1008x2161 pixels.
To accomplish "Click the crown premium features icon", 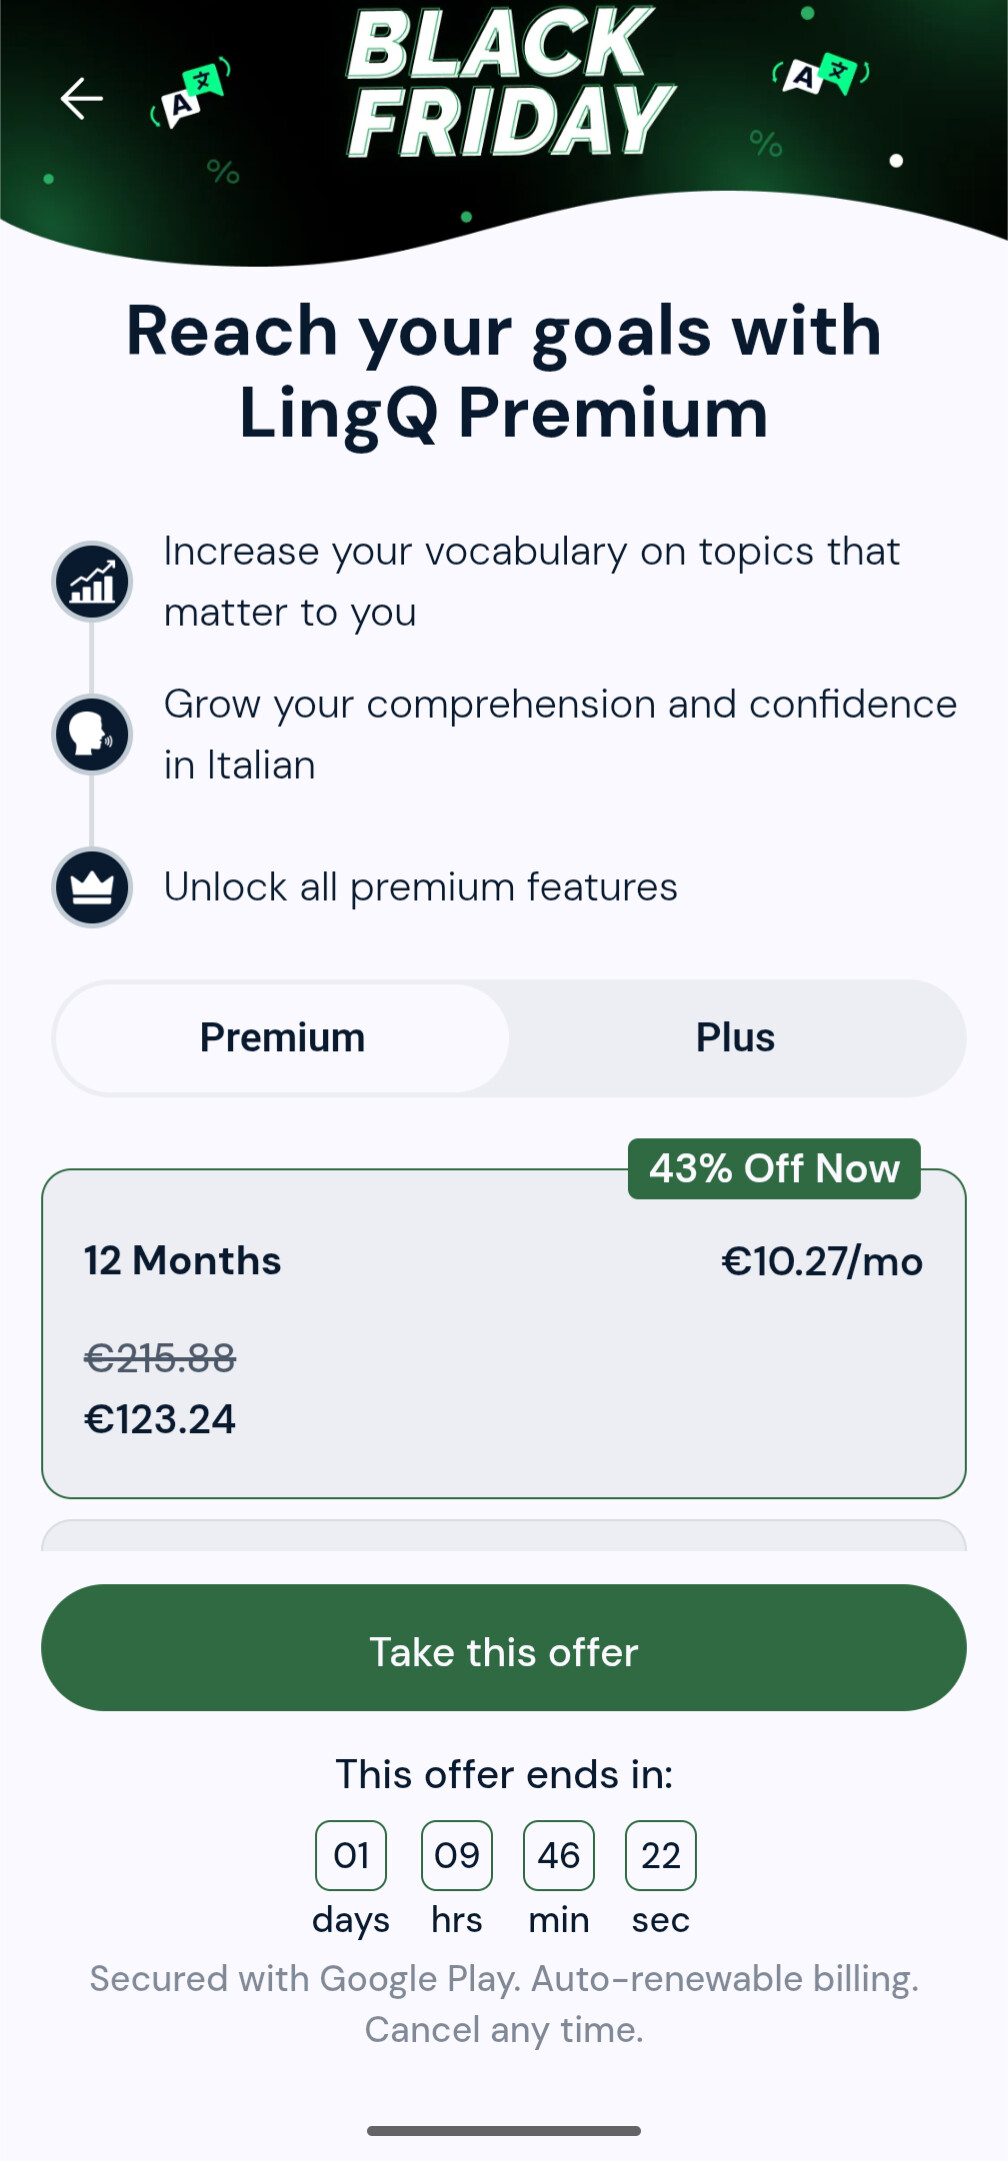I will pos(92,887).
